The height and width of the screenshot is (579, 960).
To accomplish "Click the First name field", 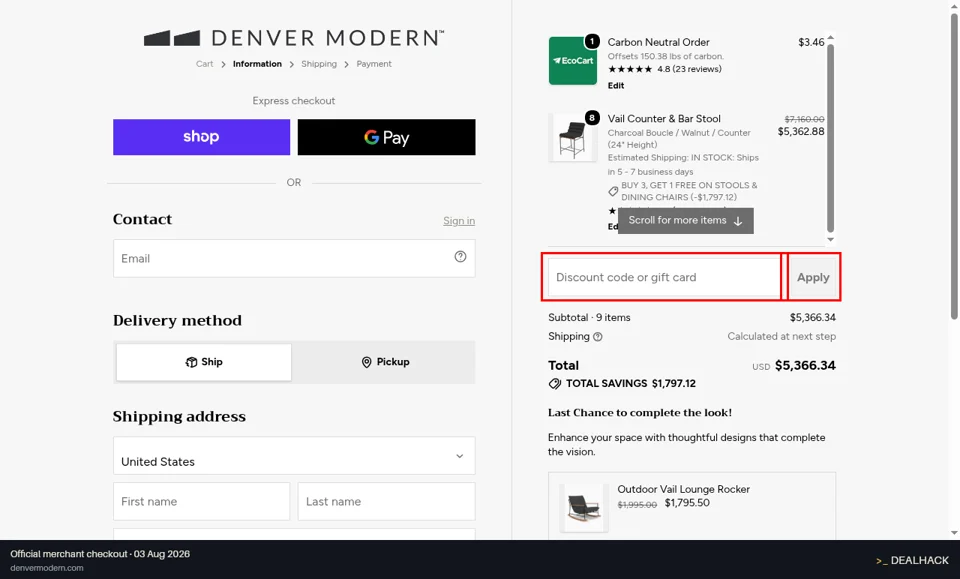I will click(x=201, y=501).
